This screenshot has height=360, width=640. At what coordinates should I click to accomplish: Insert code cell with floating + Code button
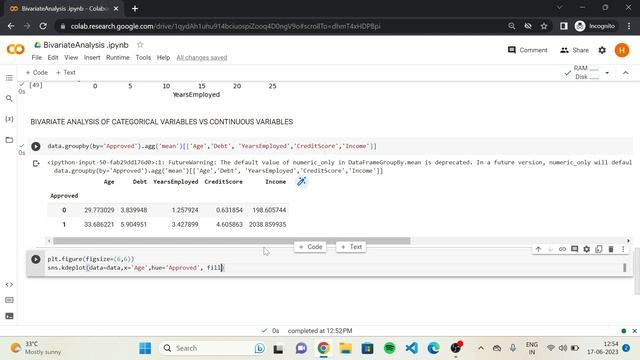coord(310,247)
